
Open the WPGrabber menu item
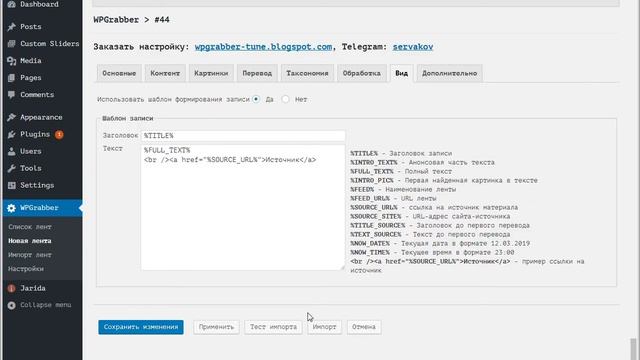coord(41,208)
